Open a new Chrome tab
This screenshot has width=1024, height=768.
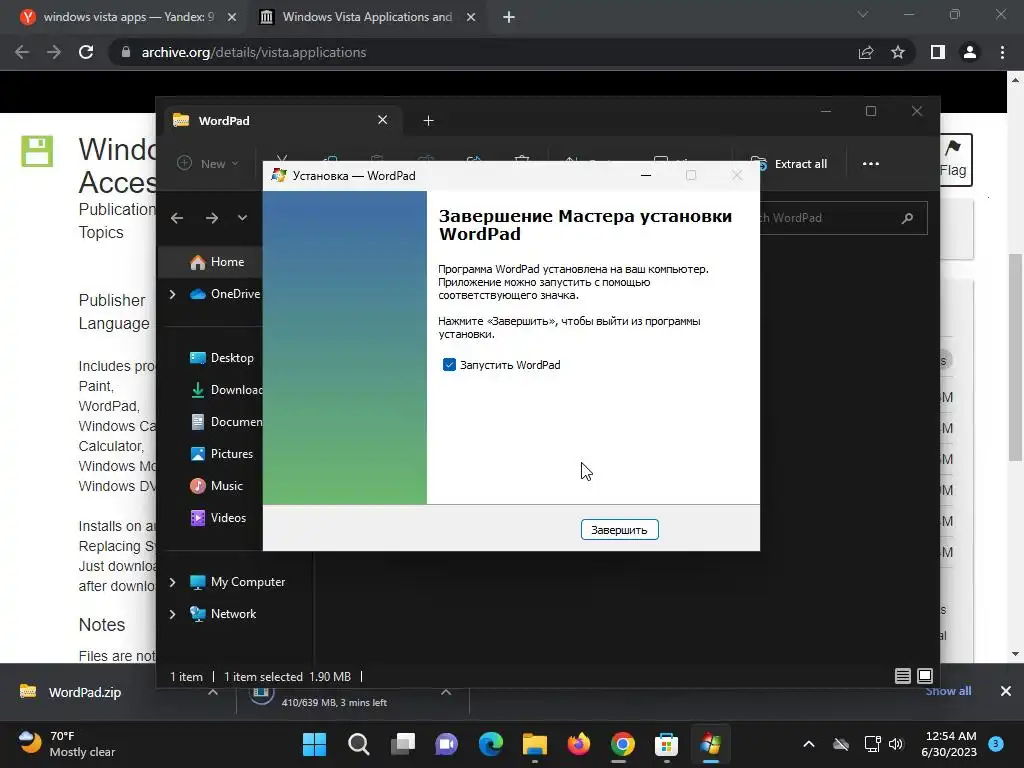click(x=509, y=17)
